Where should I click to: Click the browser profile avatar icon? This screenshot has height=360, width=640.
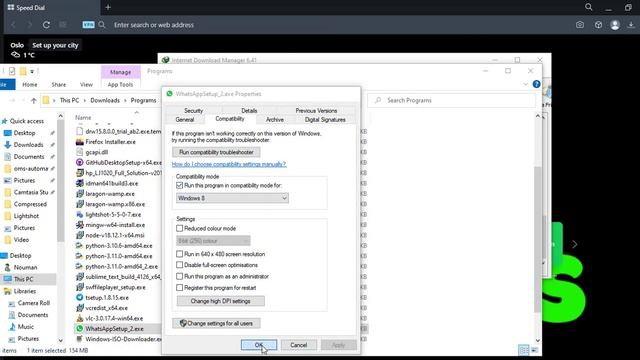pyautogui.click(x=615, y=25)
